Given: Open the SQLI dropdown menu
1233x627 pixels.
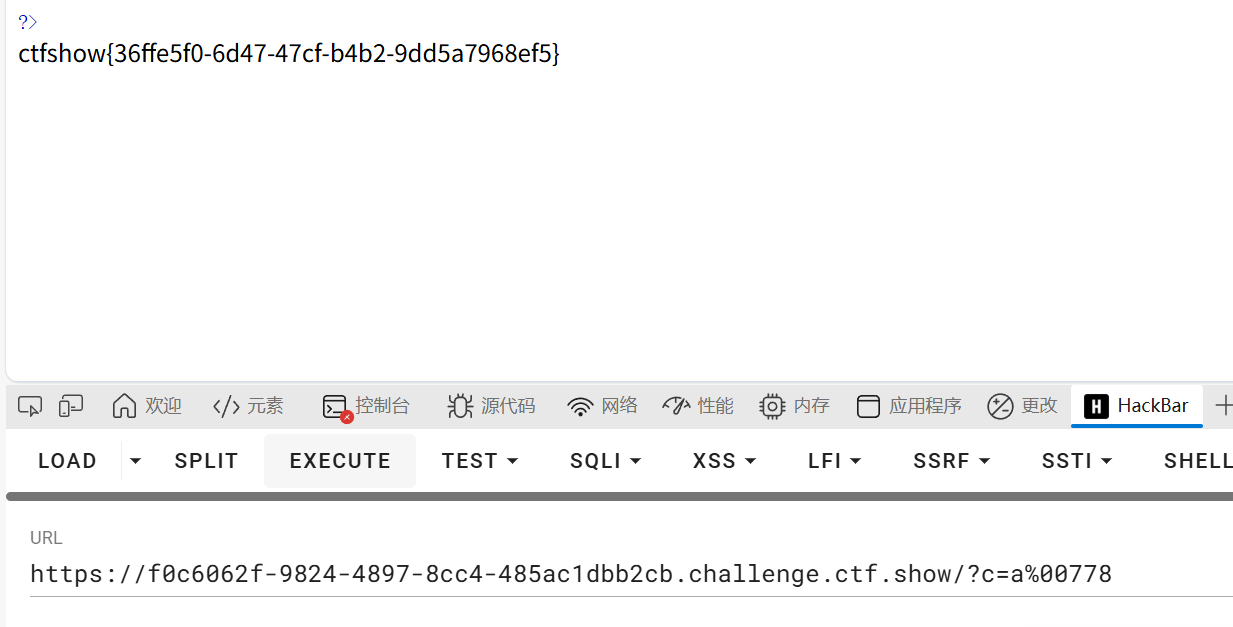Looking at the screenshot, I should coord(605,461).
